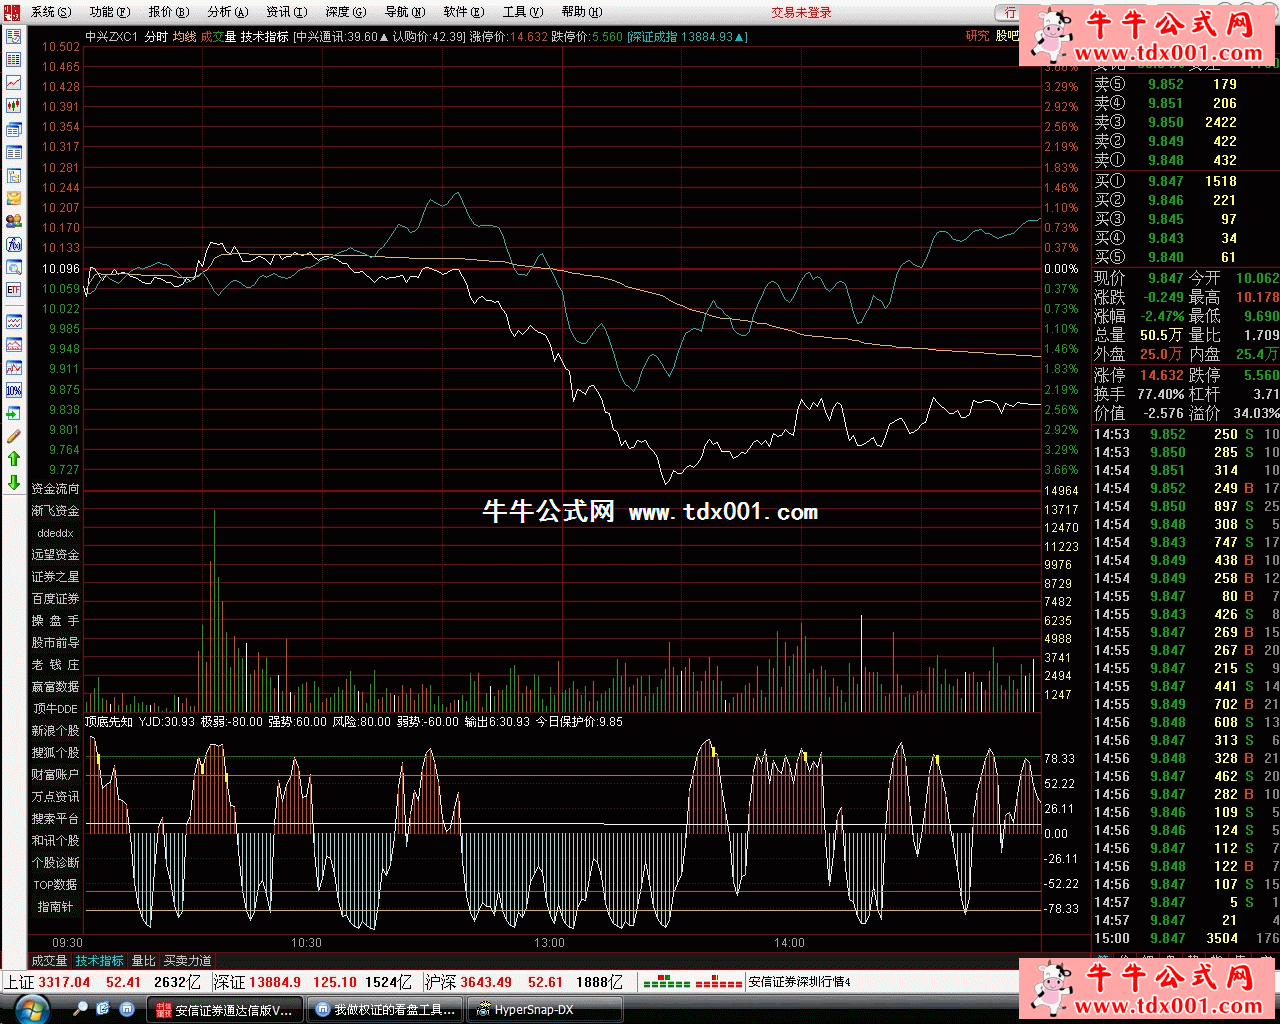Image resolution: width=1280 pixels, height=1024 pixels.
Task: Click the 老钱庄 side button
Action: tap(55, 665)
